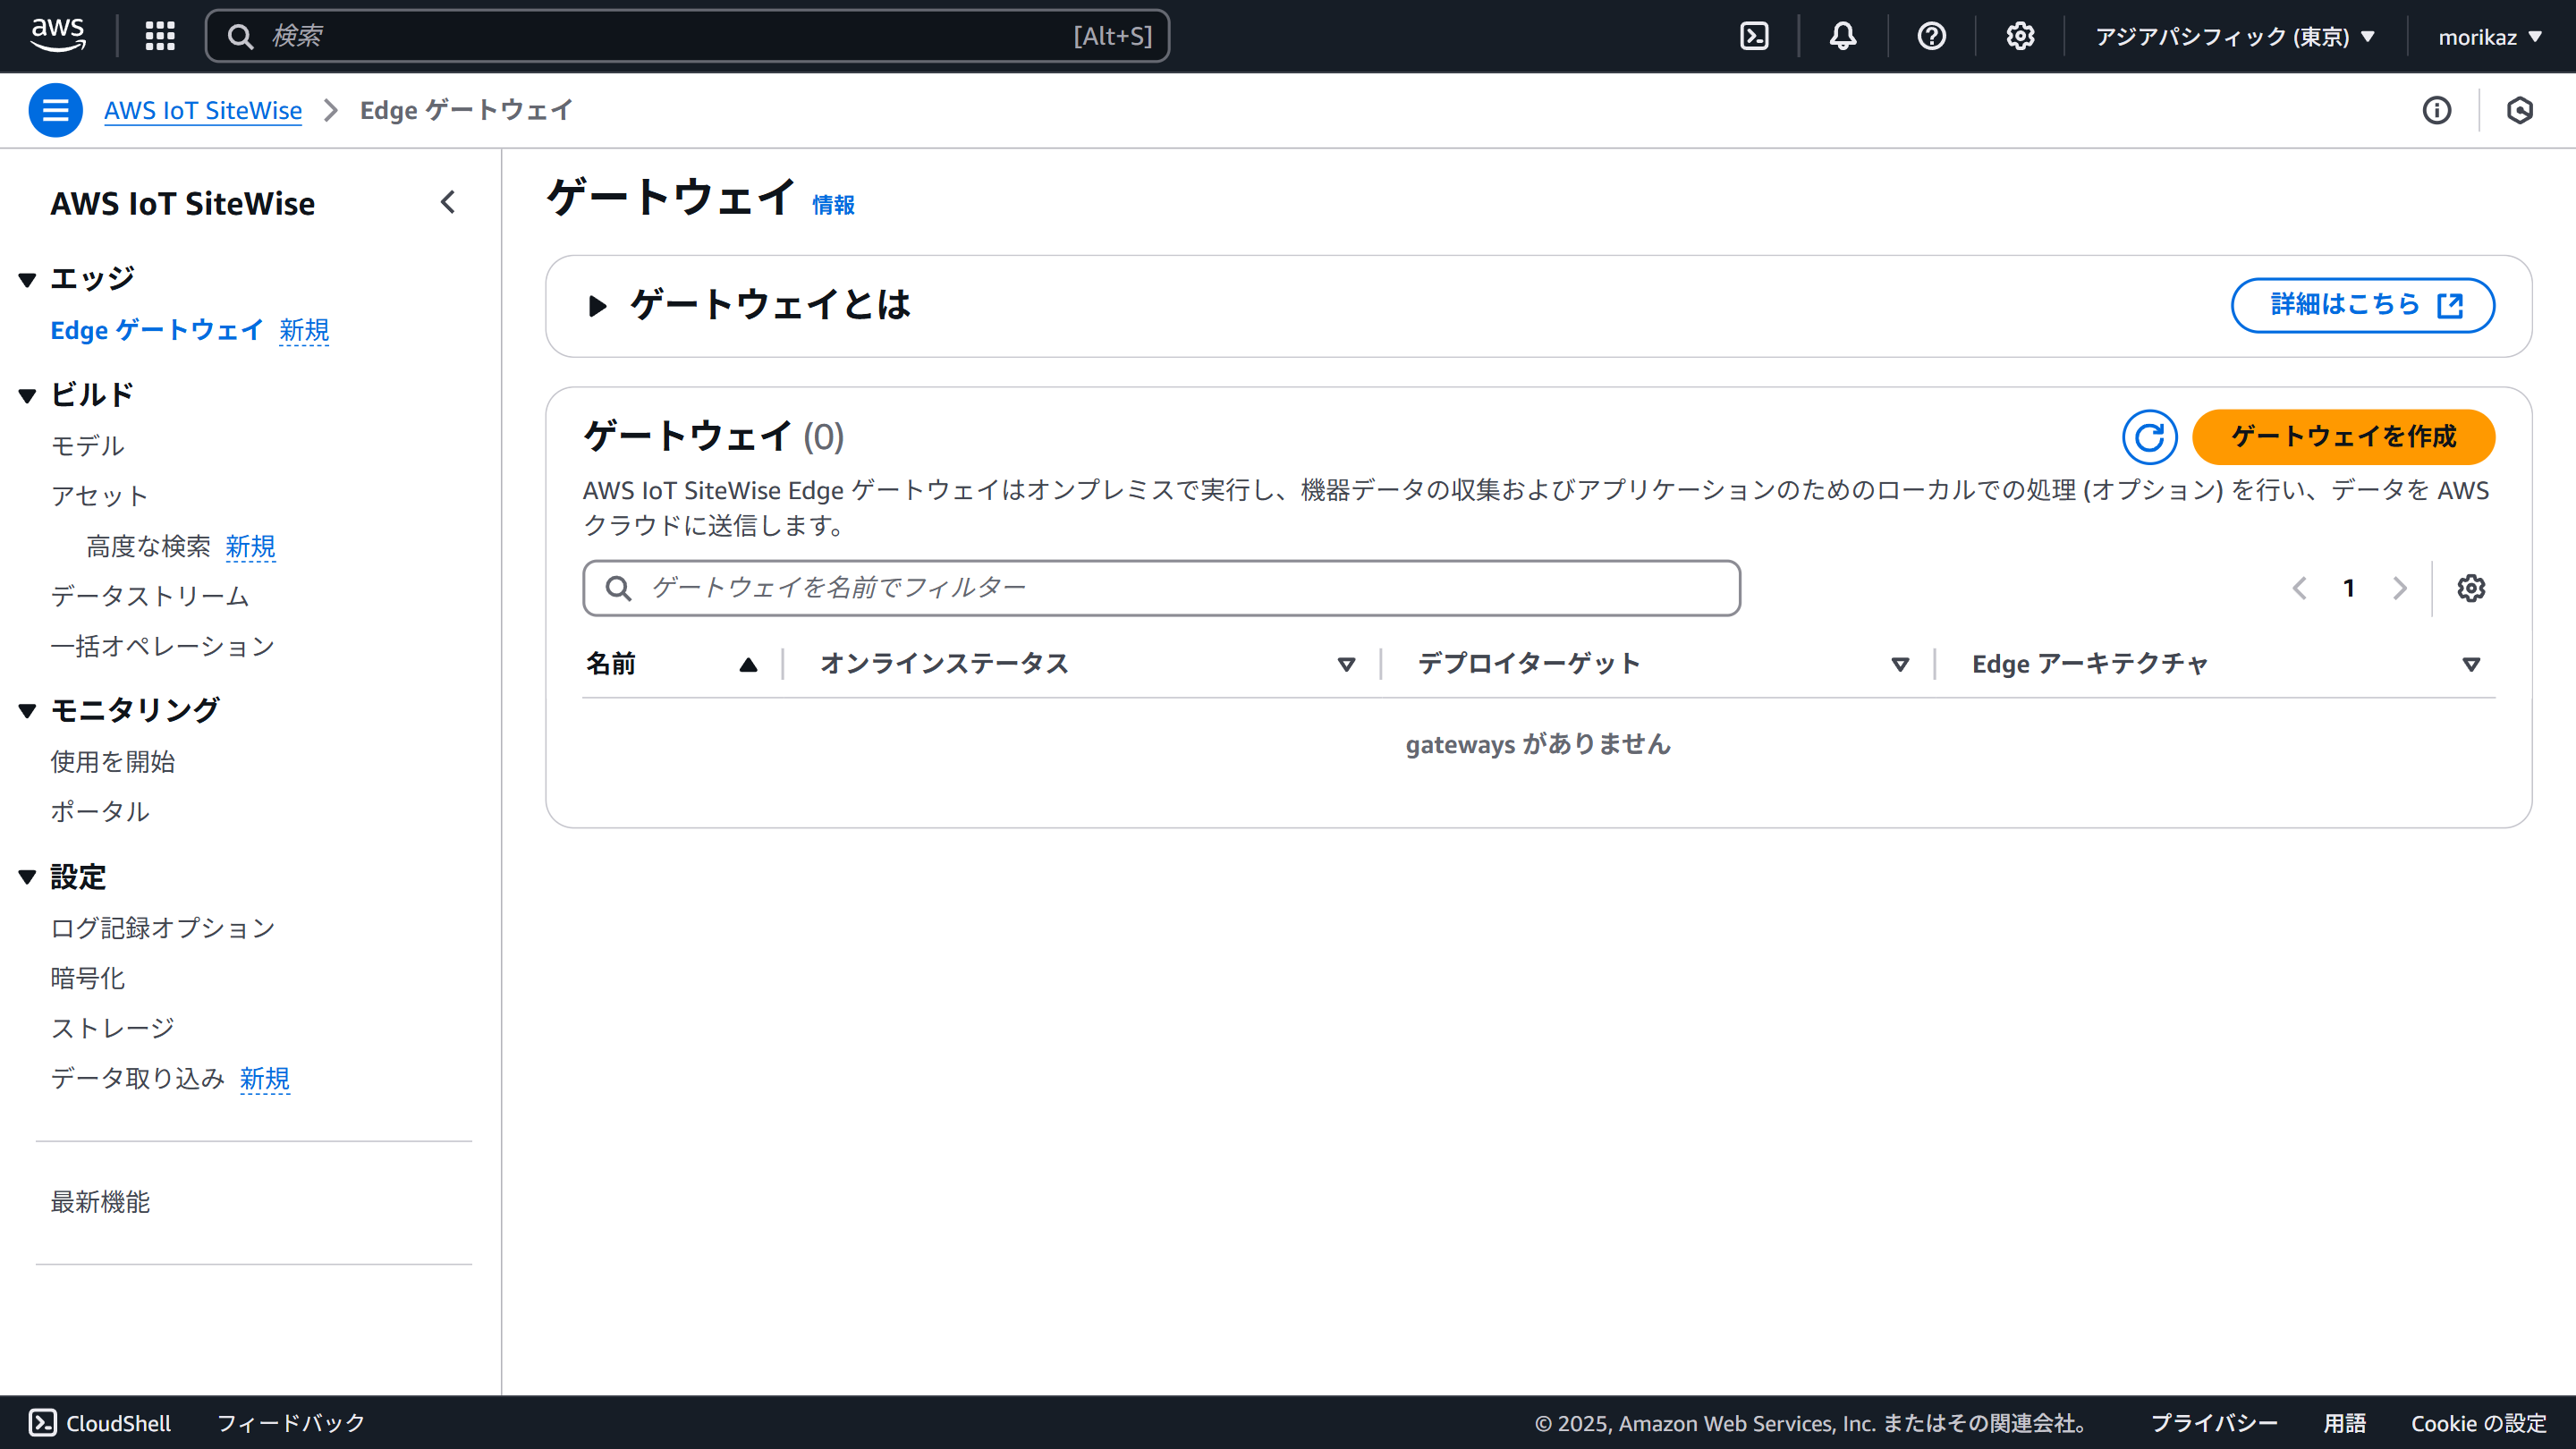
Task: Open the hexagon tools icon at top right
Action: point(2520,110)
